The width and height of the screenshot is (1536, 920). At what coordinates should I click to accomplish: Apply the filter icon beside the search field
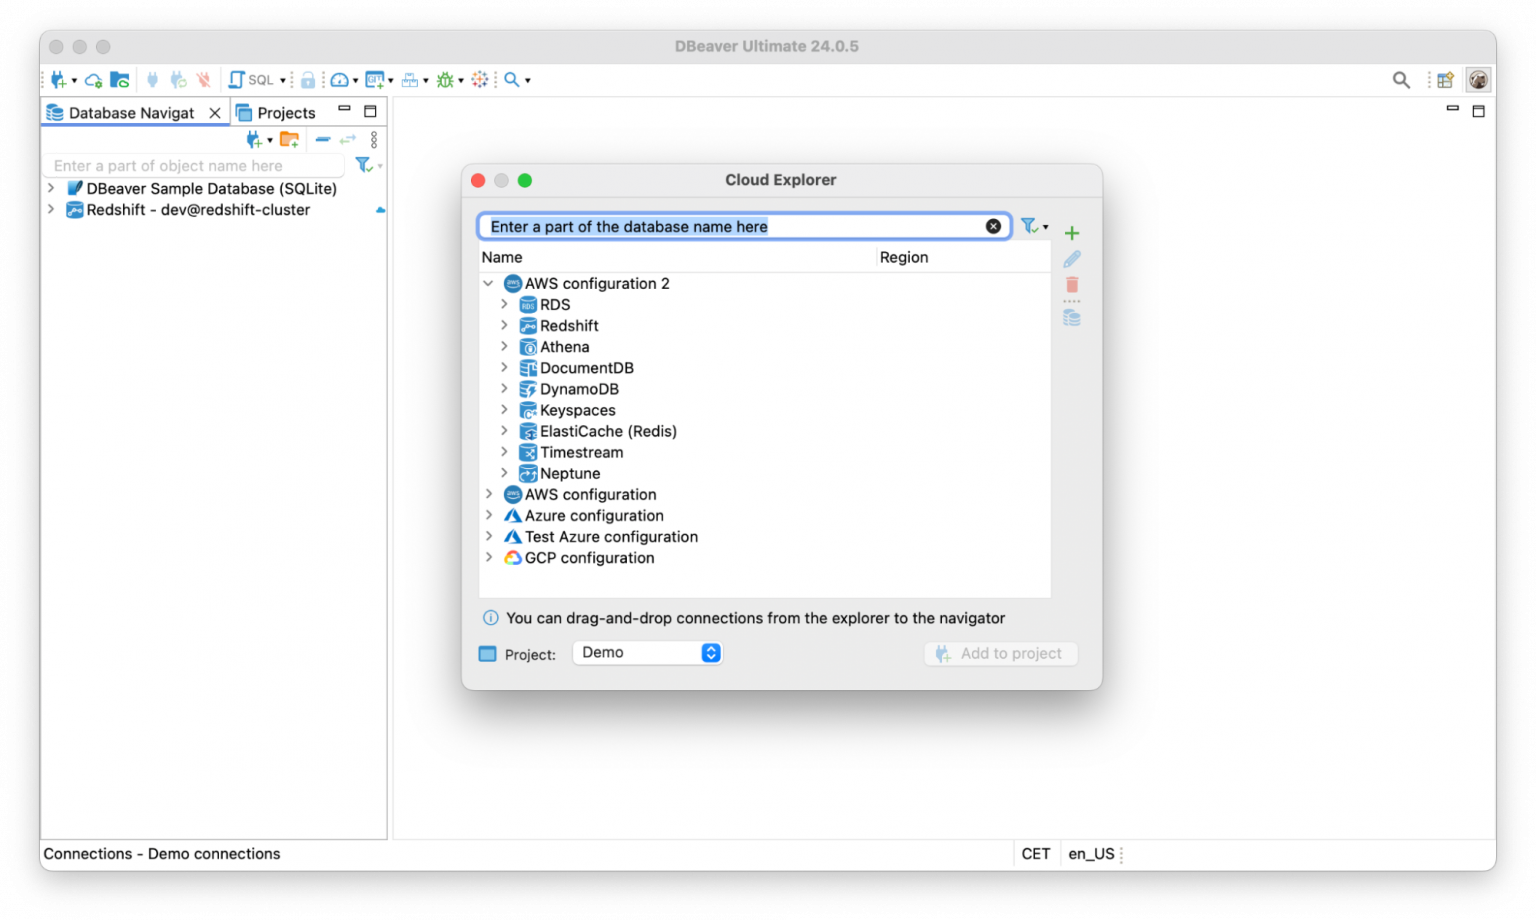(x=1030, y=226)
